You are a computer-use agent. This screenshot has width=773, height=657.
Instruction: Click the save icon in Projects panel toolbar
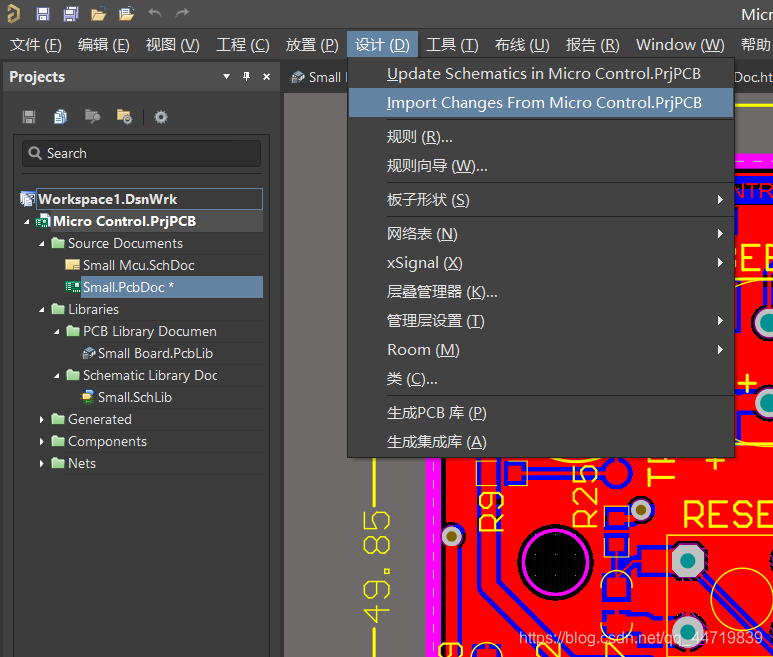[x=29, y=117]
